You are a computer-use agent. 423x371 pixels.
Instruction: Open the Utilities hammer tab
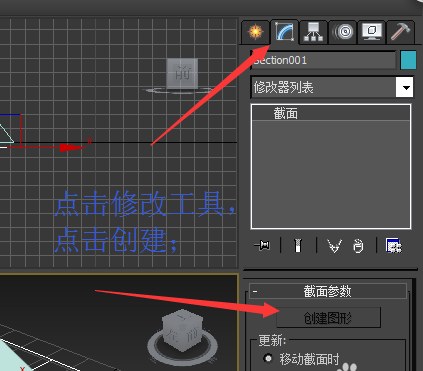coord(400,32)
